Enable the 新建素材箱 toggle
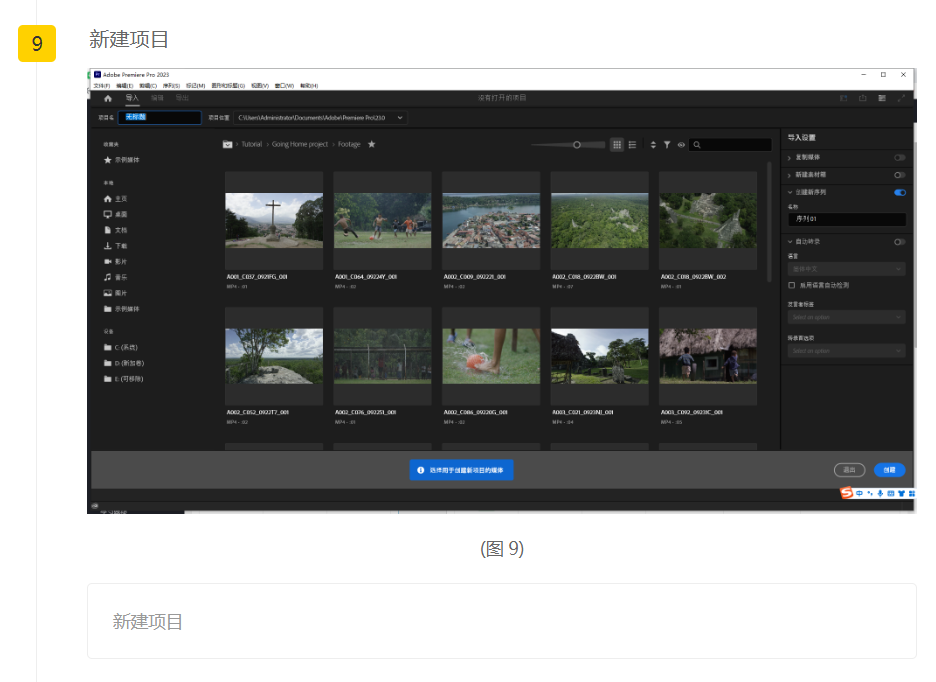Viewport: 936px width, 682px height. click(x=900, y=175)
